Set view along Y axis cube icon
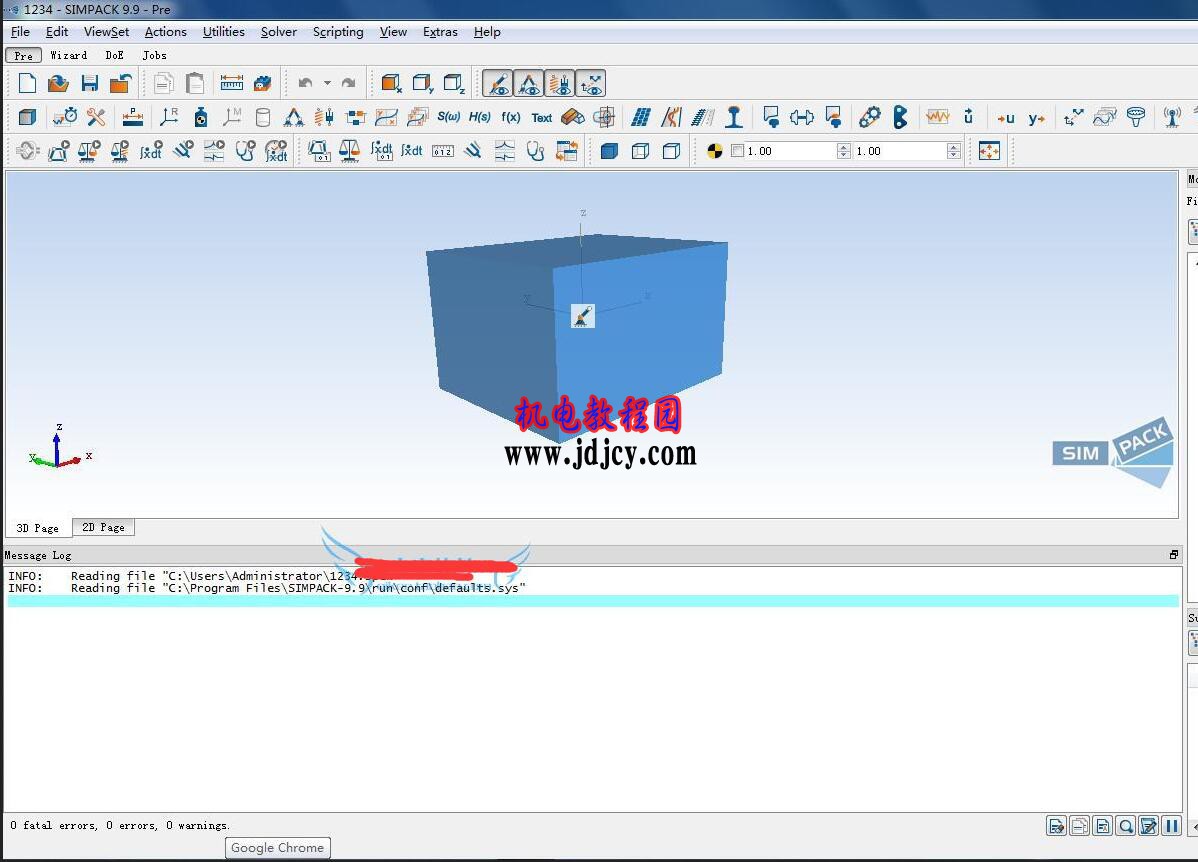 click(x=423, y=83)
